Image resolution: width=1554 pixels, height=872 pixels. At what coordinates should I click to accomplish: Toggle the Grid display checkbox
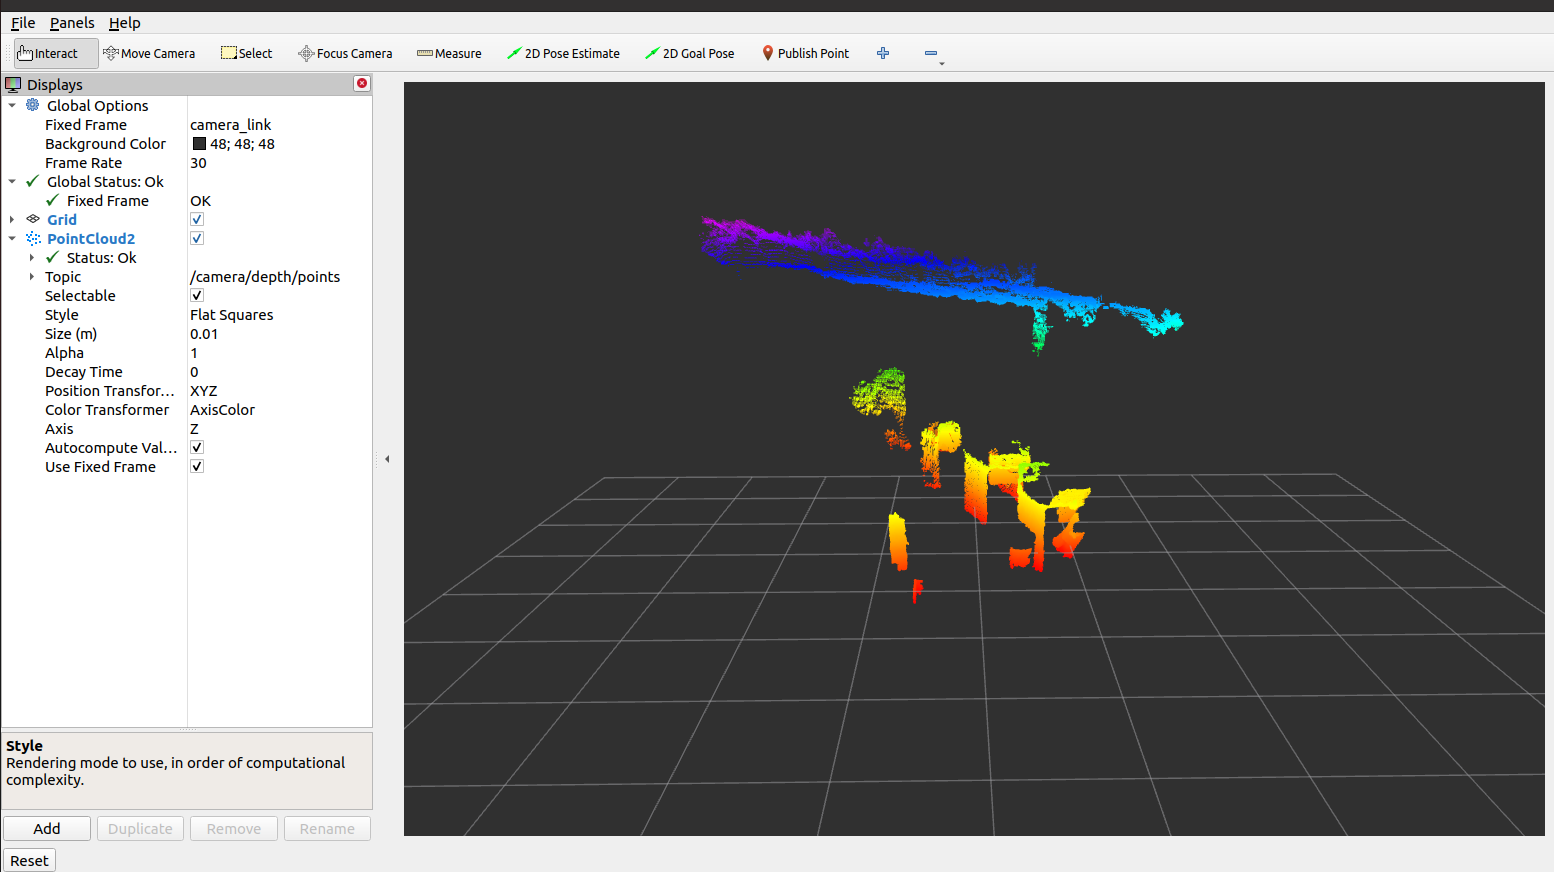pyautogui.click(x=197, y=219)
